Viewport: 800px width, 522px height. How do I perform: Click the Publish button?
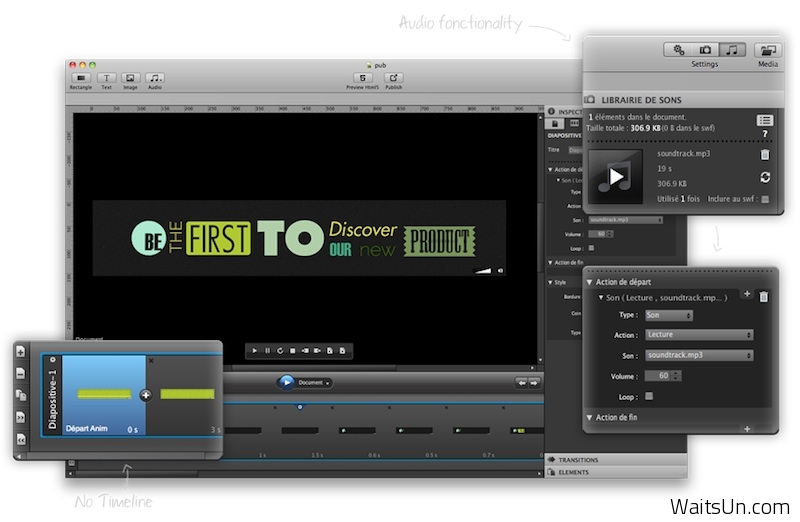click(x=394, y=78)
